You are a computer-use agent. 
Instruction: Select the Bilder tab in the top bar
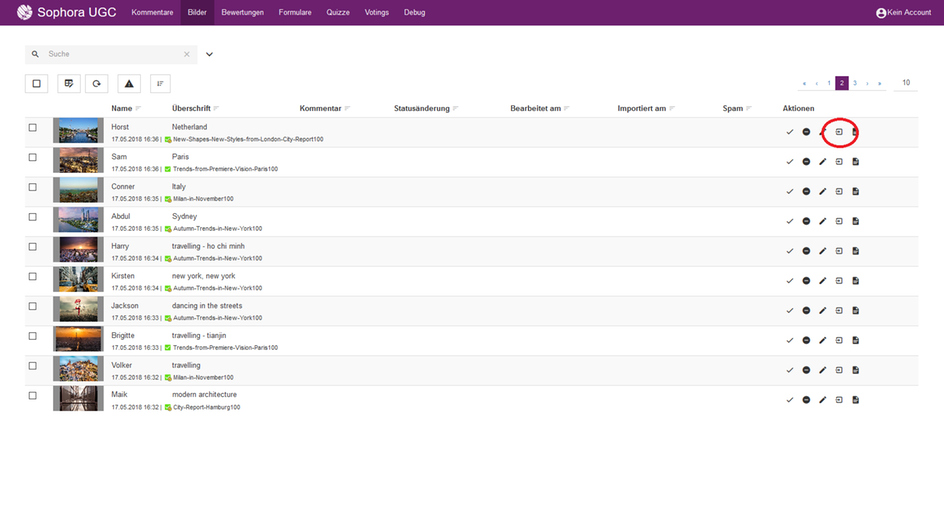click(197, 13)
